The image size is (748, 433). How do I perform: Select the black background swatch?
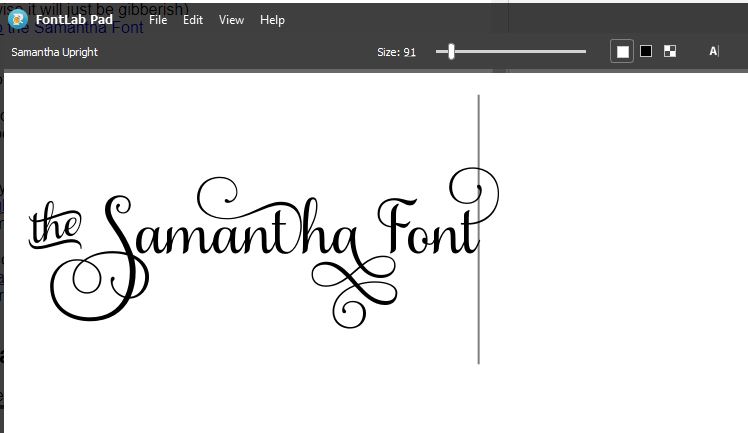point(646,51)
